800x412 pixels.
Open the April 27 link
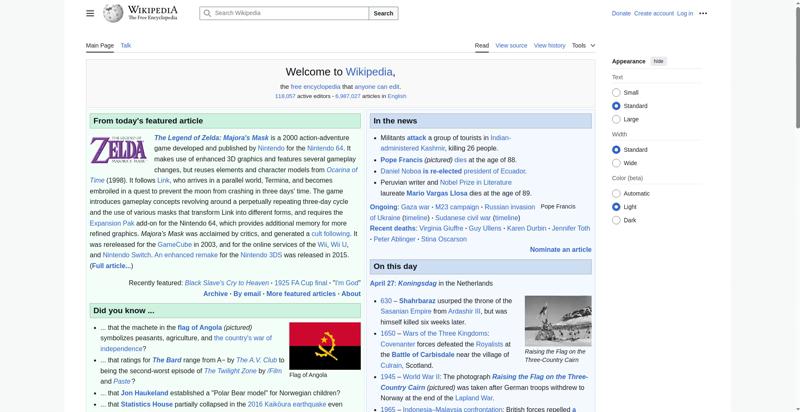(x=382, y=283)
